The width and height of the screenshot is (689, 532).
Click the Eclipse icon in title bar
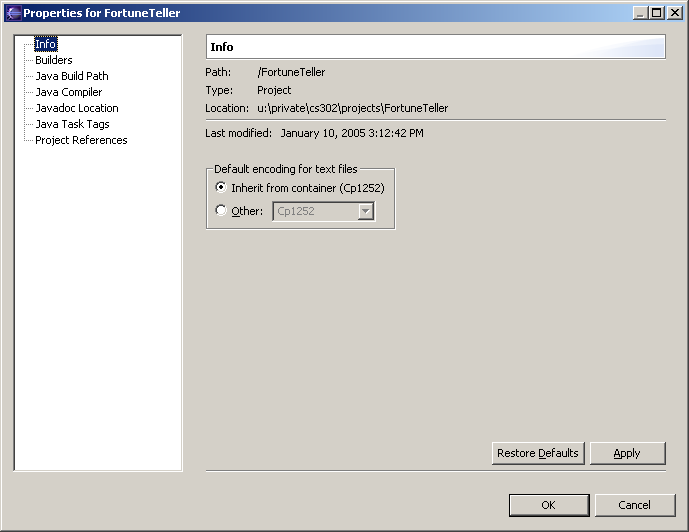tap(13, 13)
